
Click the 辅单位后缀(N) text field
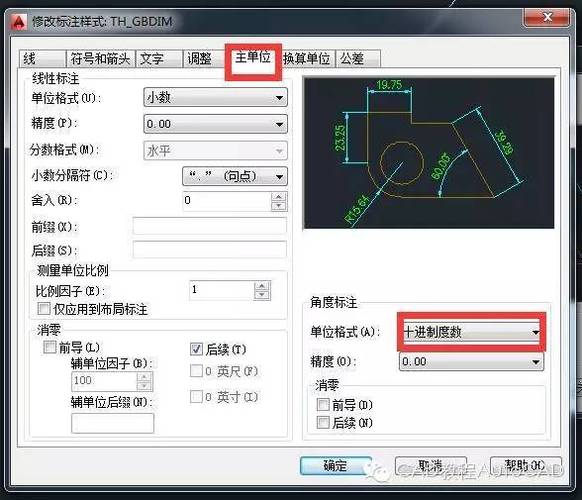112,423
